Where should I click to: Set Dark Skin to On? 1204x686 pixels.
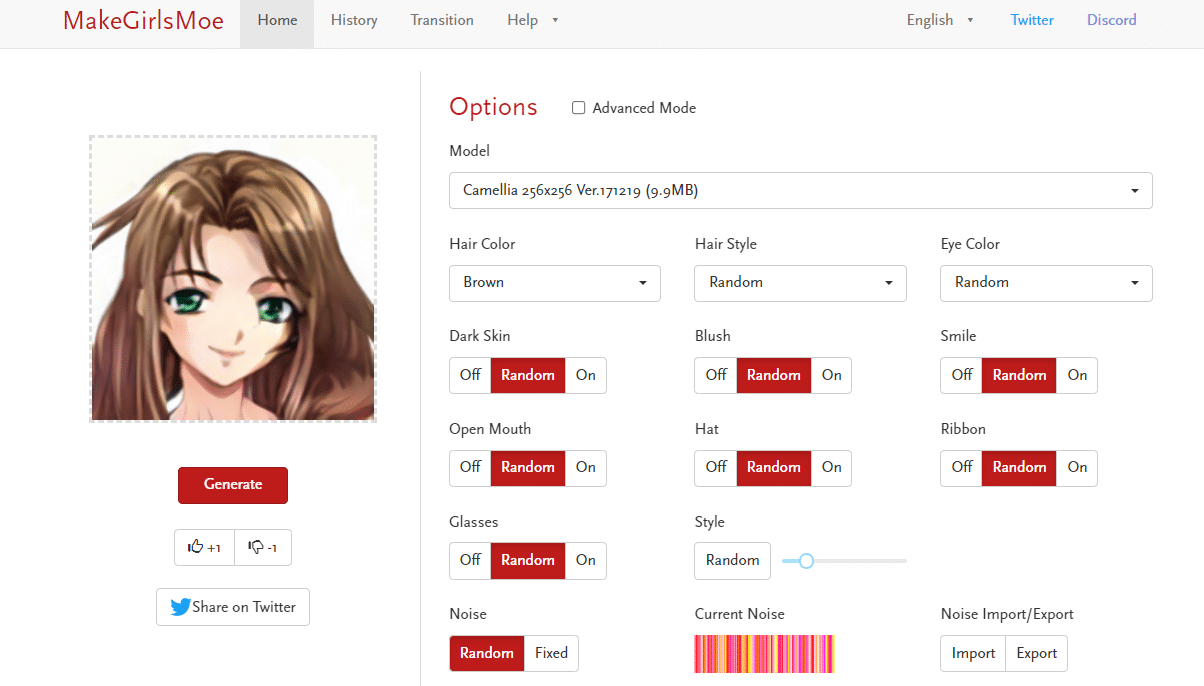[585, 375]
